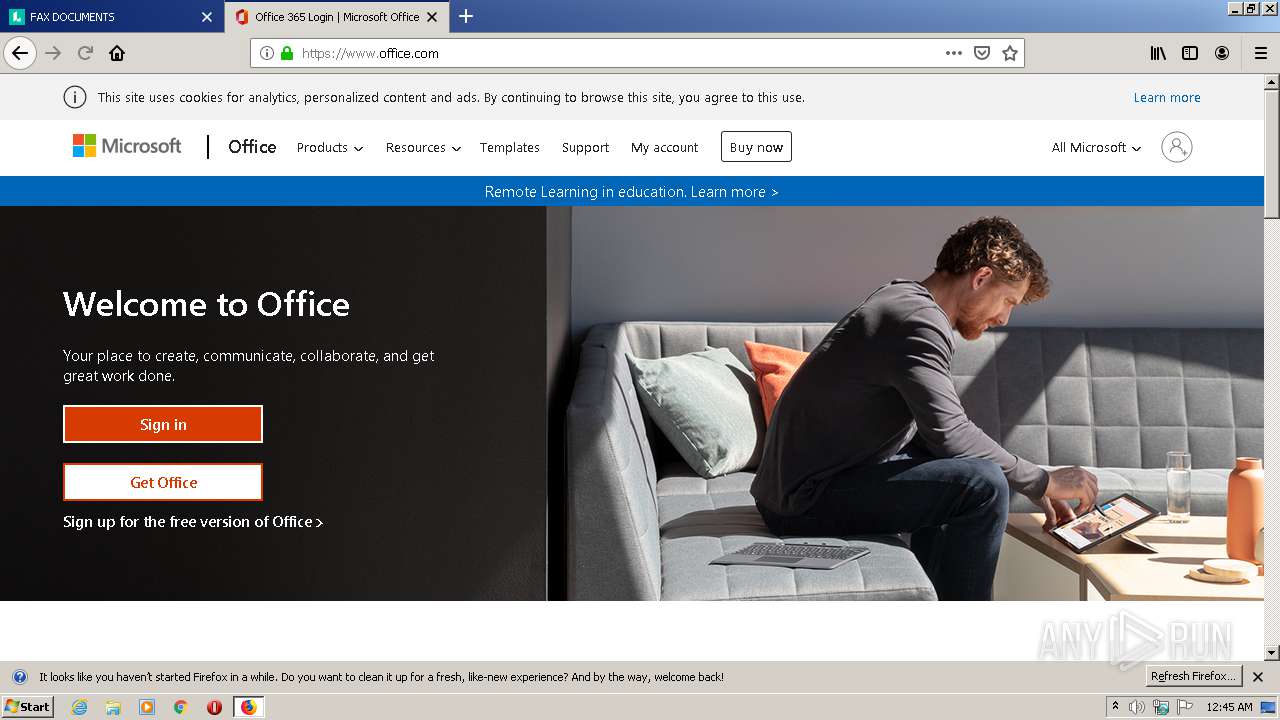Click the scrollbar down arrow
This screenshot has height=720, width=1280.
point(1272,653)
